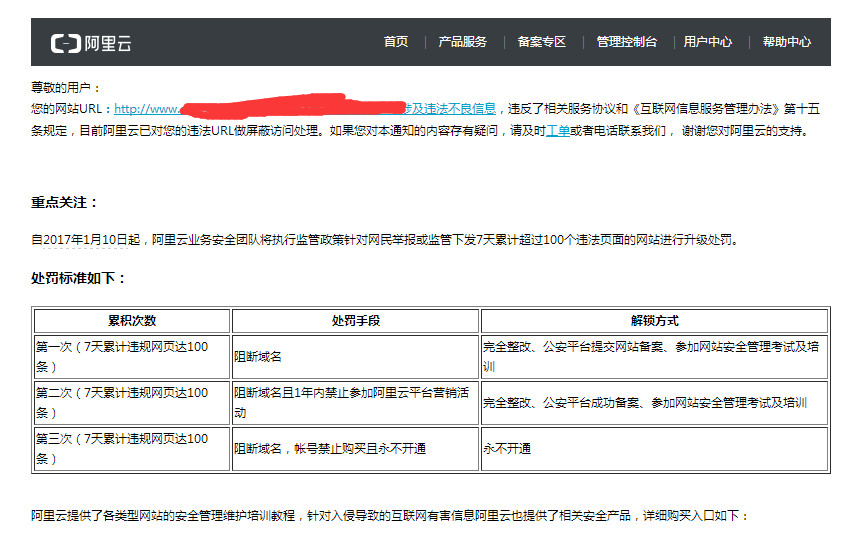Click the 处罚标准如下： heading
The height and width of the screenshot is (558, 853).
click(79, 278)
